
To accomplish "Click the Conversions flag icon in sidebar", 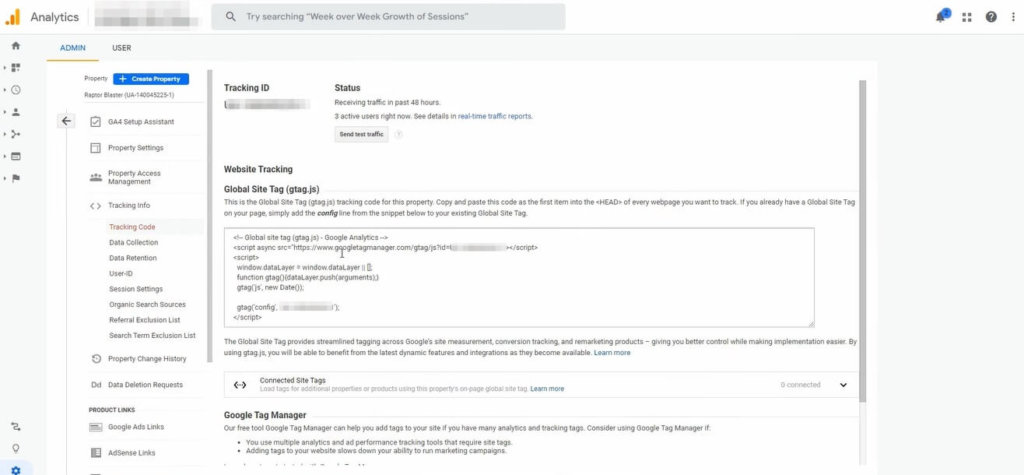I will (15, 178).
